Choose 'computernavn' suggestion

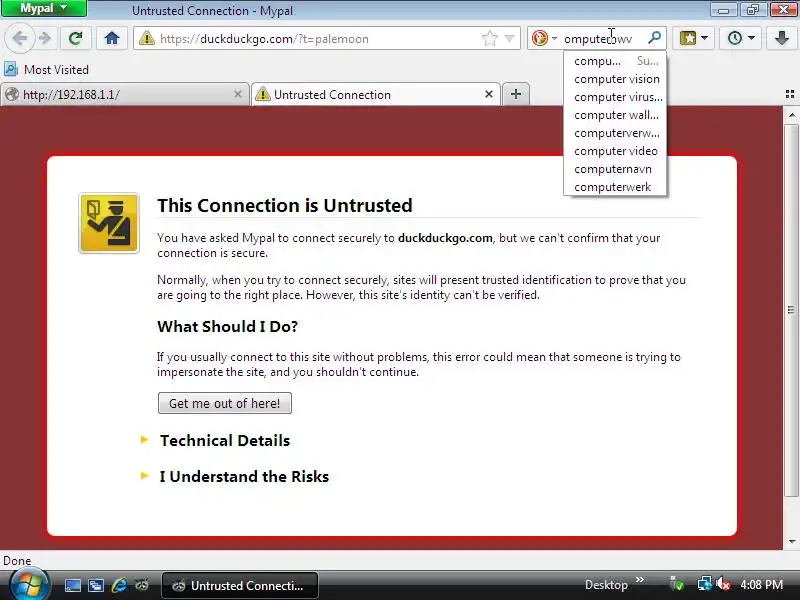coord(615,169)
